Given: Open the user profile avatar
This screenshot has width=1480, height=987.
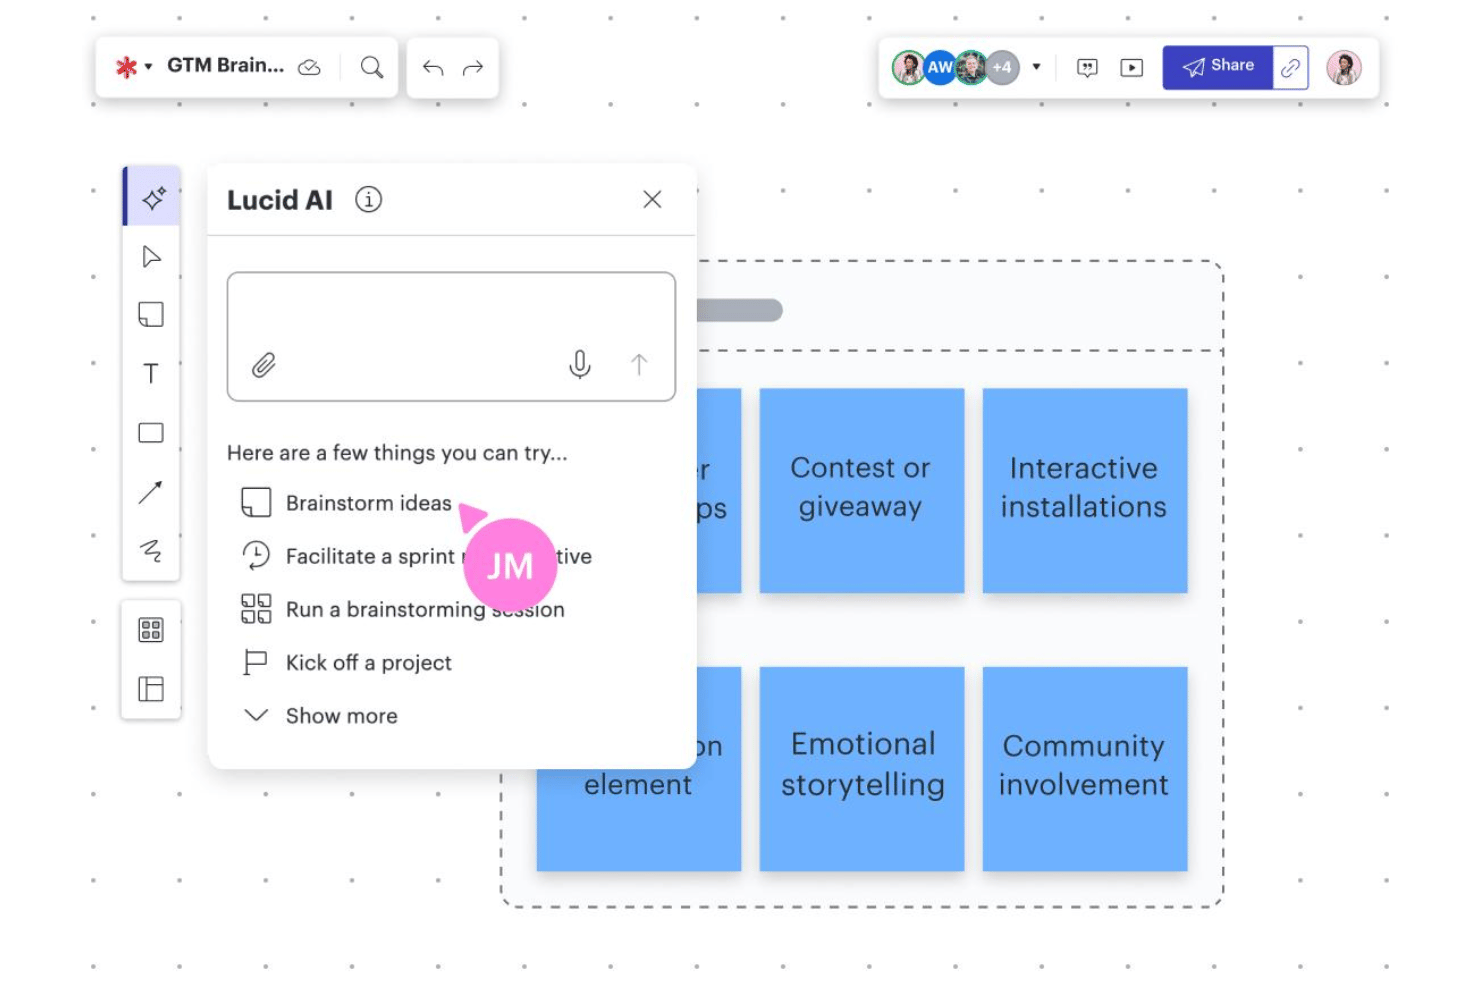Looking at the screenshot, I should 1344,68.
